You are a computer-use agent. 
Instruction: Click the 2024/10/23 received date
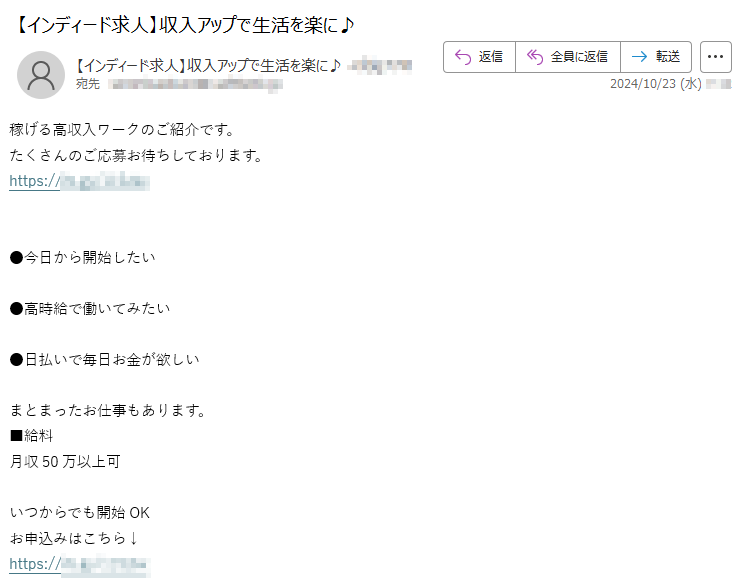[655, 84]
